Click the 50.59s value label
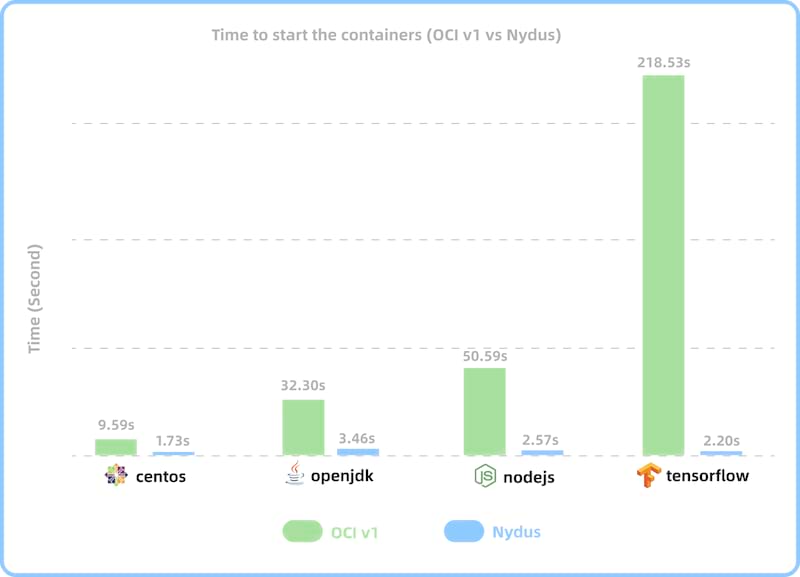The image size is (800, 577). click(x=483, y=355)
